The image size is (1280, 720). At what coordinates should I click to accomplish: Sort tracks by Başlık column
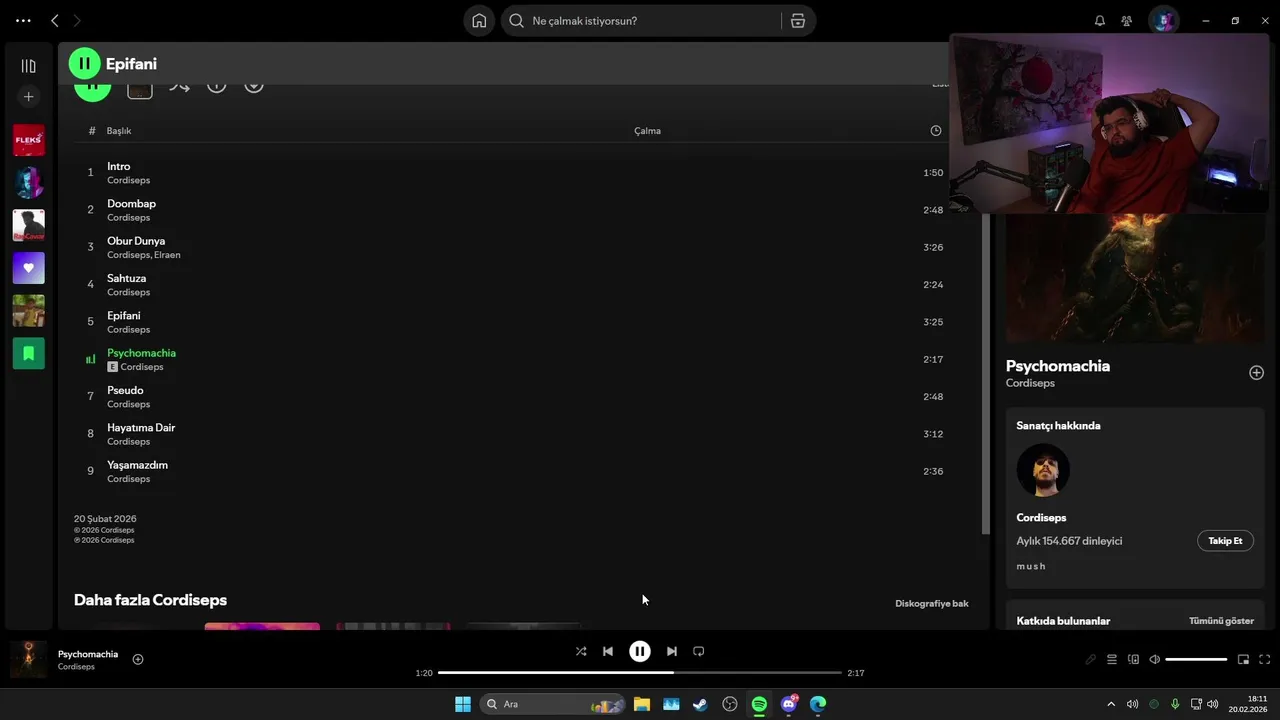tap(119, 131)
